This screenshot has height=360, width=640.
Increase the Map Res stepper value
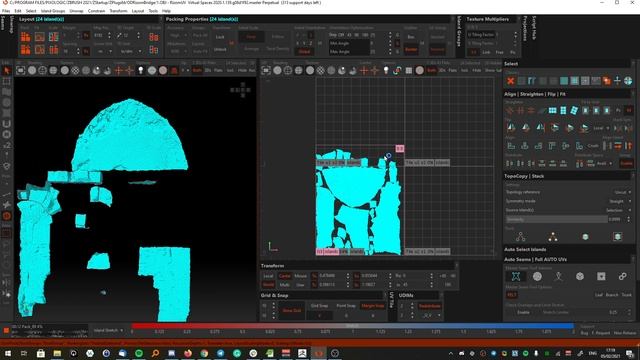109,34
